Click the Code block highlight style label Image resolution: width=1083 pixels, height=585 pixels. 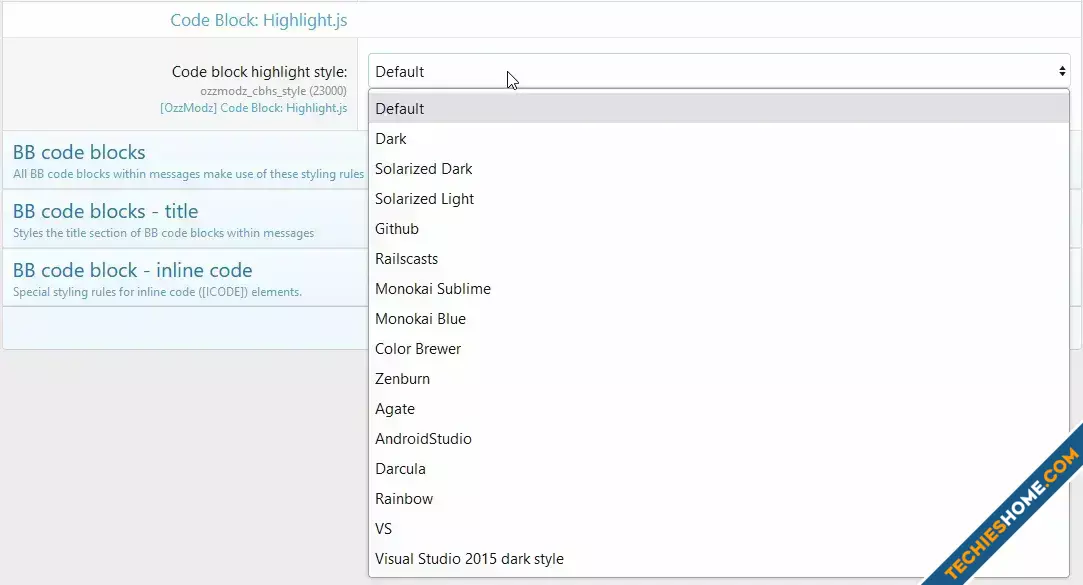coord(260,72)
